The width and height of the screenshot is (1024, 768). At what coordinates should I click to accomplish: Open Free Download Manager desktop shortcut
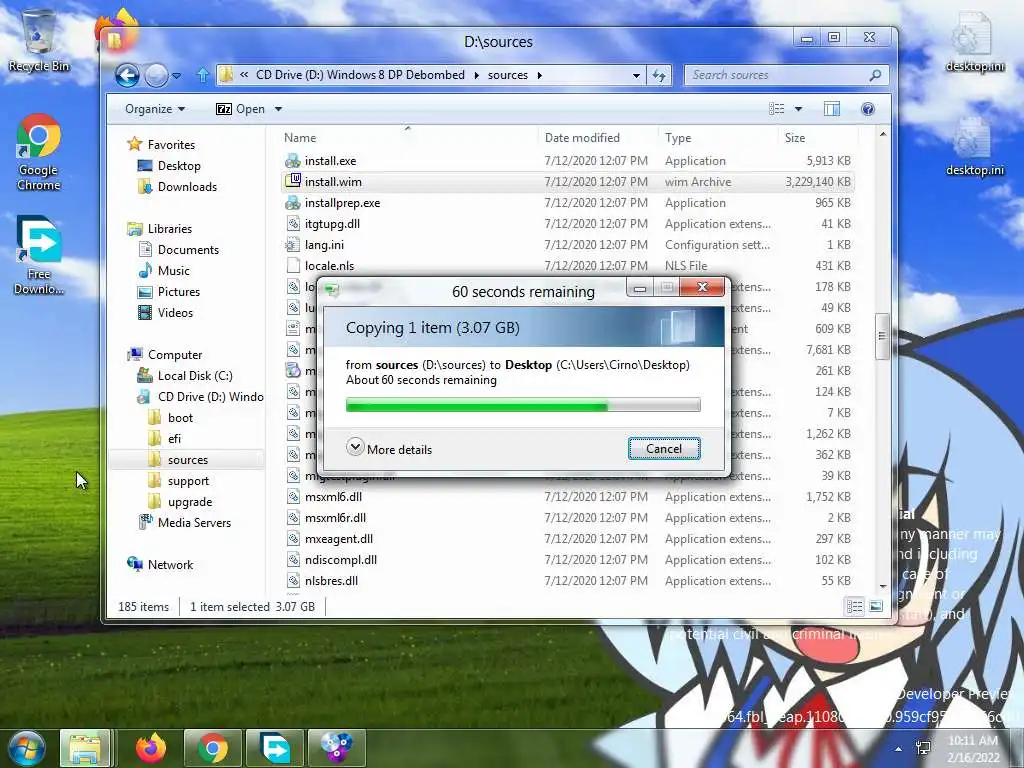click(39, 255)
